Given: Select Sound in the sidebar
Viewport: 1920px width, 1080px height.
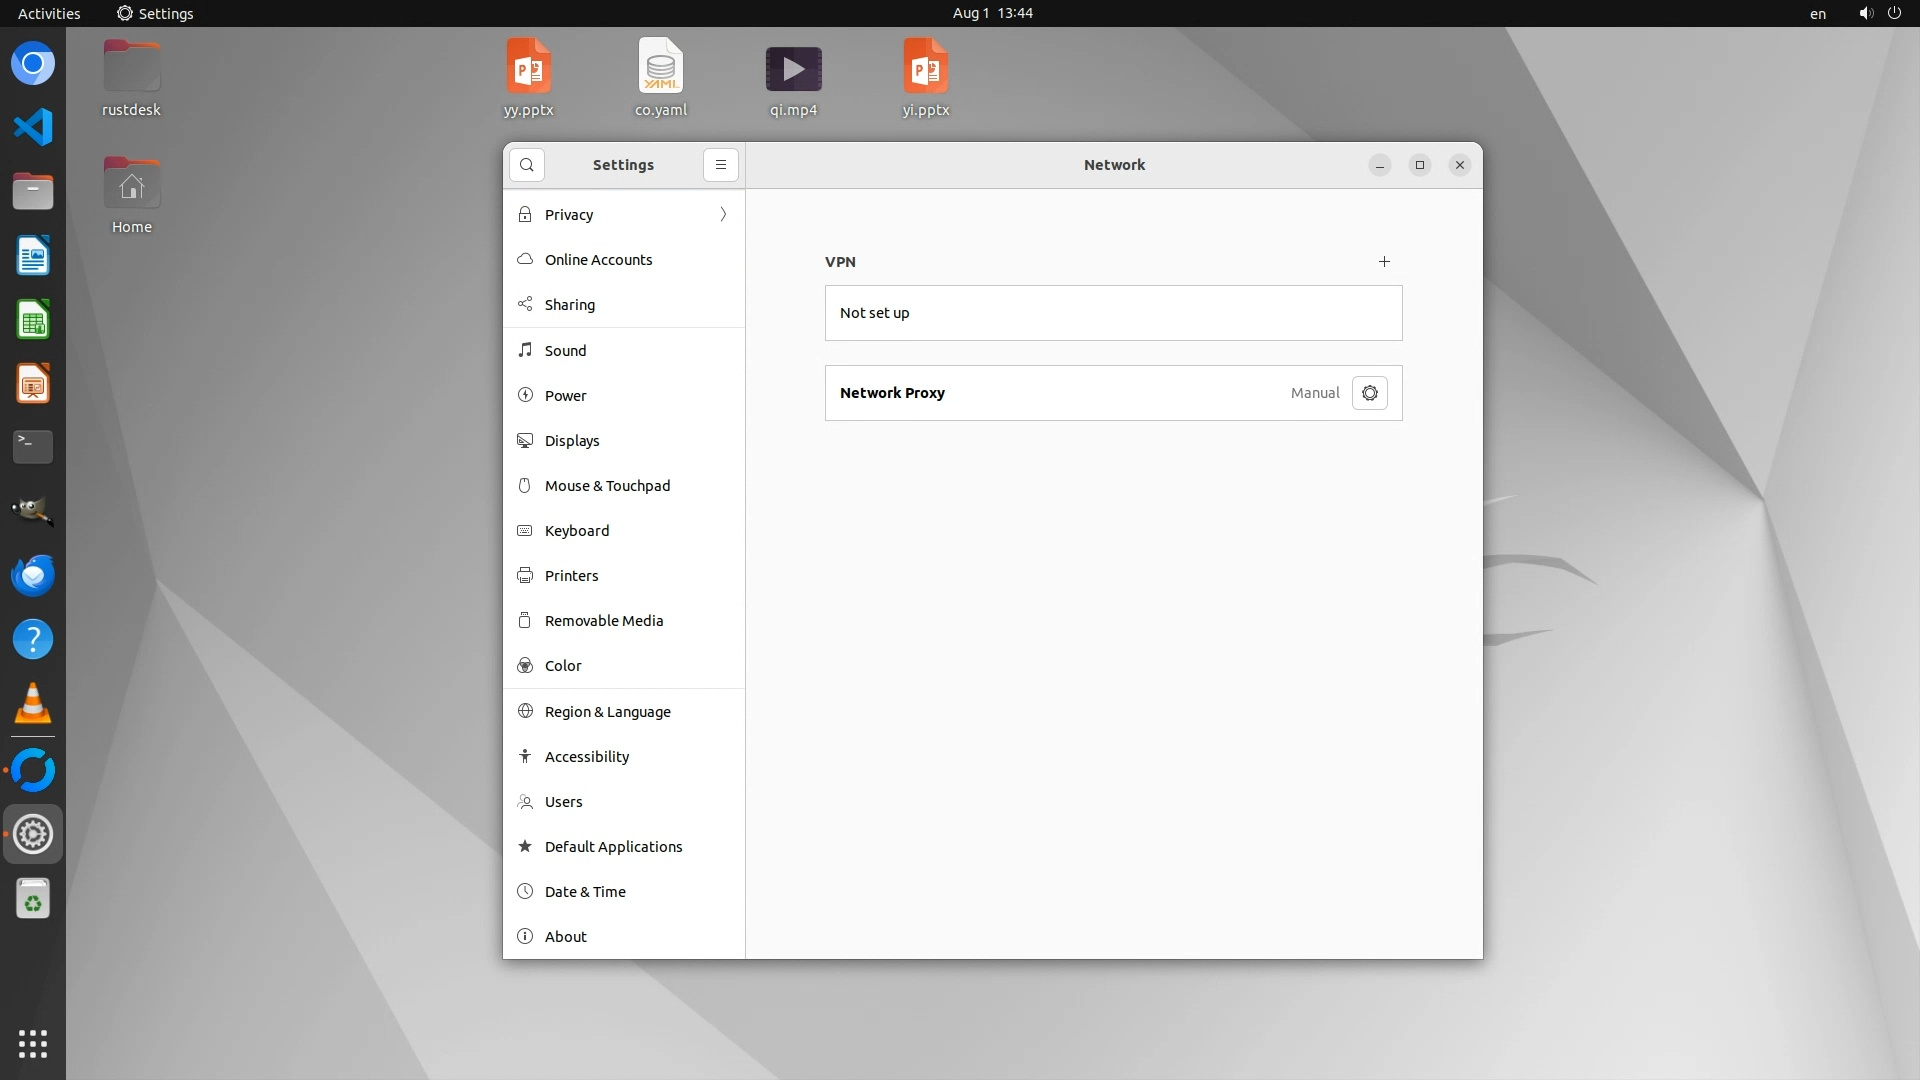Looking at the screenshot, I should pos(565,351).
